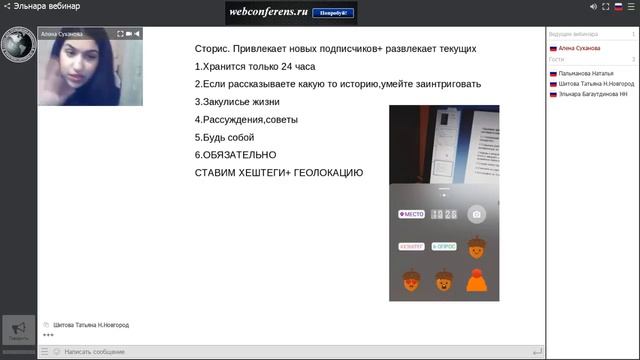This screenshot has height=360, width=640.
Task: Click the Алена Суханова video feed
Action: (90, 67)
